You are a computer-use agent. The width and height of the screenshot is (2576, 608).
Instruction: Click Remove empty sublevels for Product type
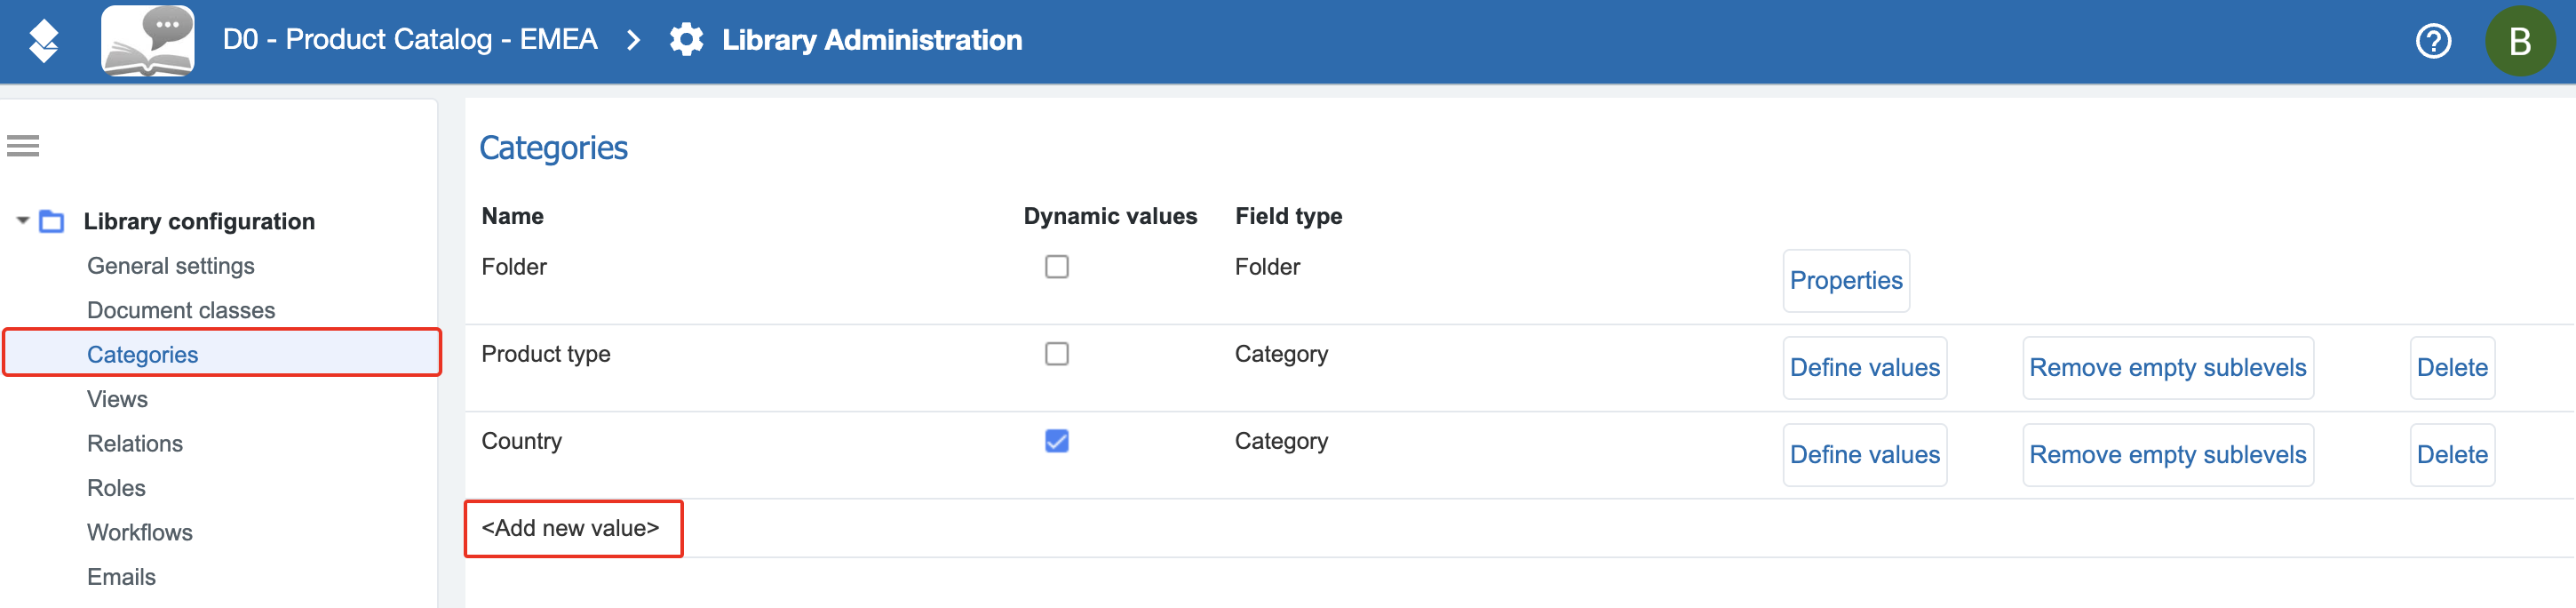pos(2168,368)
